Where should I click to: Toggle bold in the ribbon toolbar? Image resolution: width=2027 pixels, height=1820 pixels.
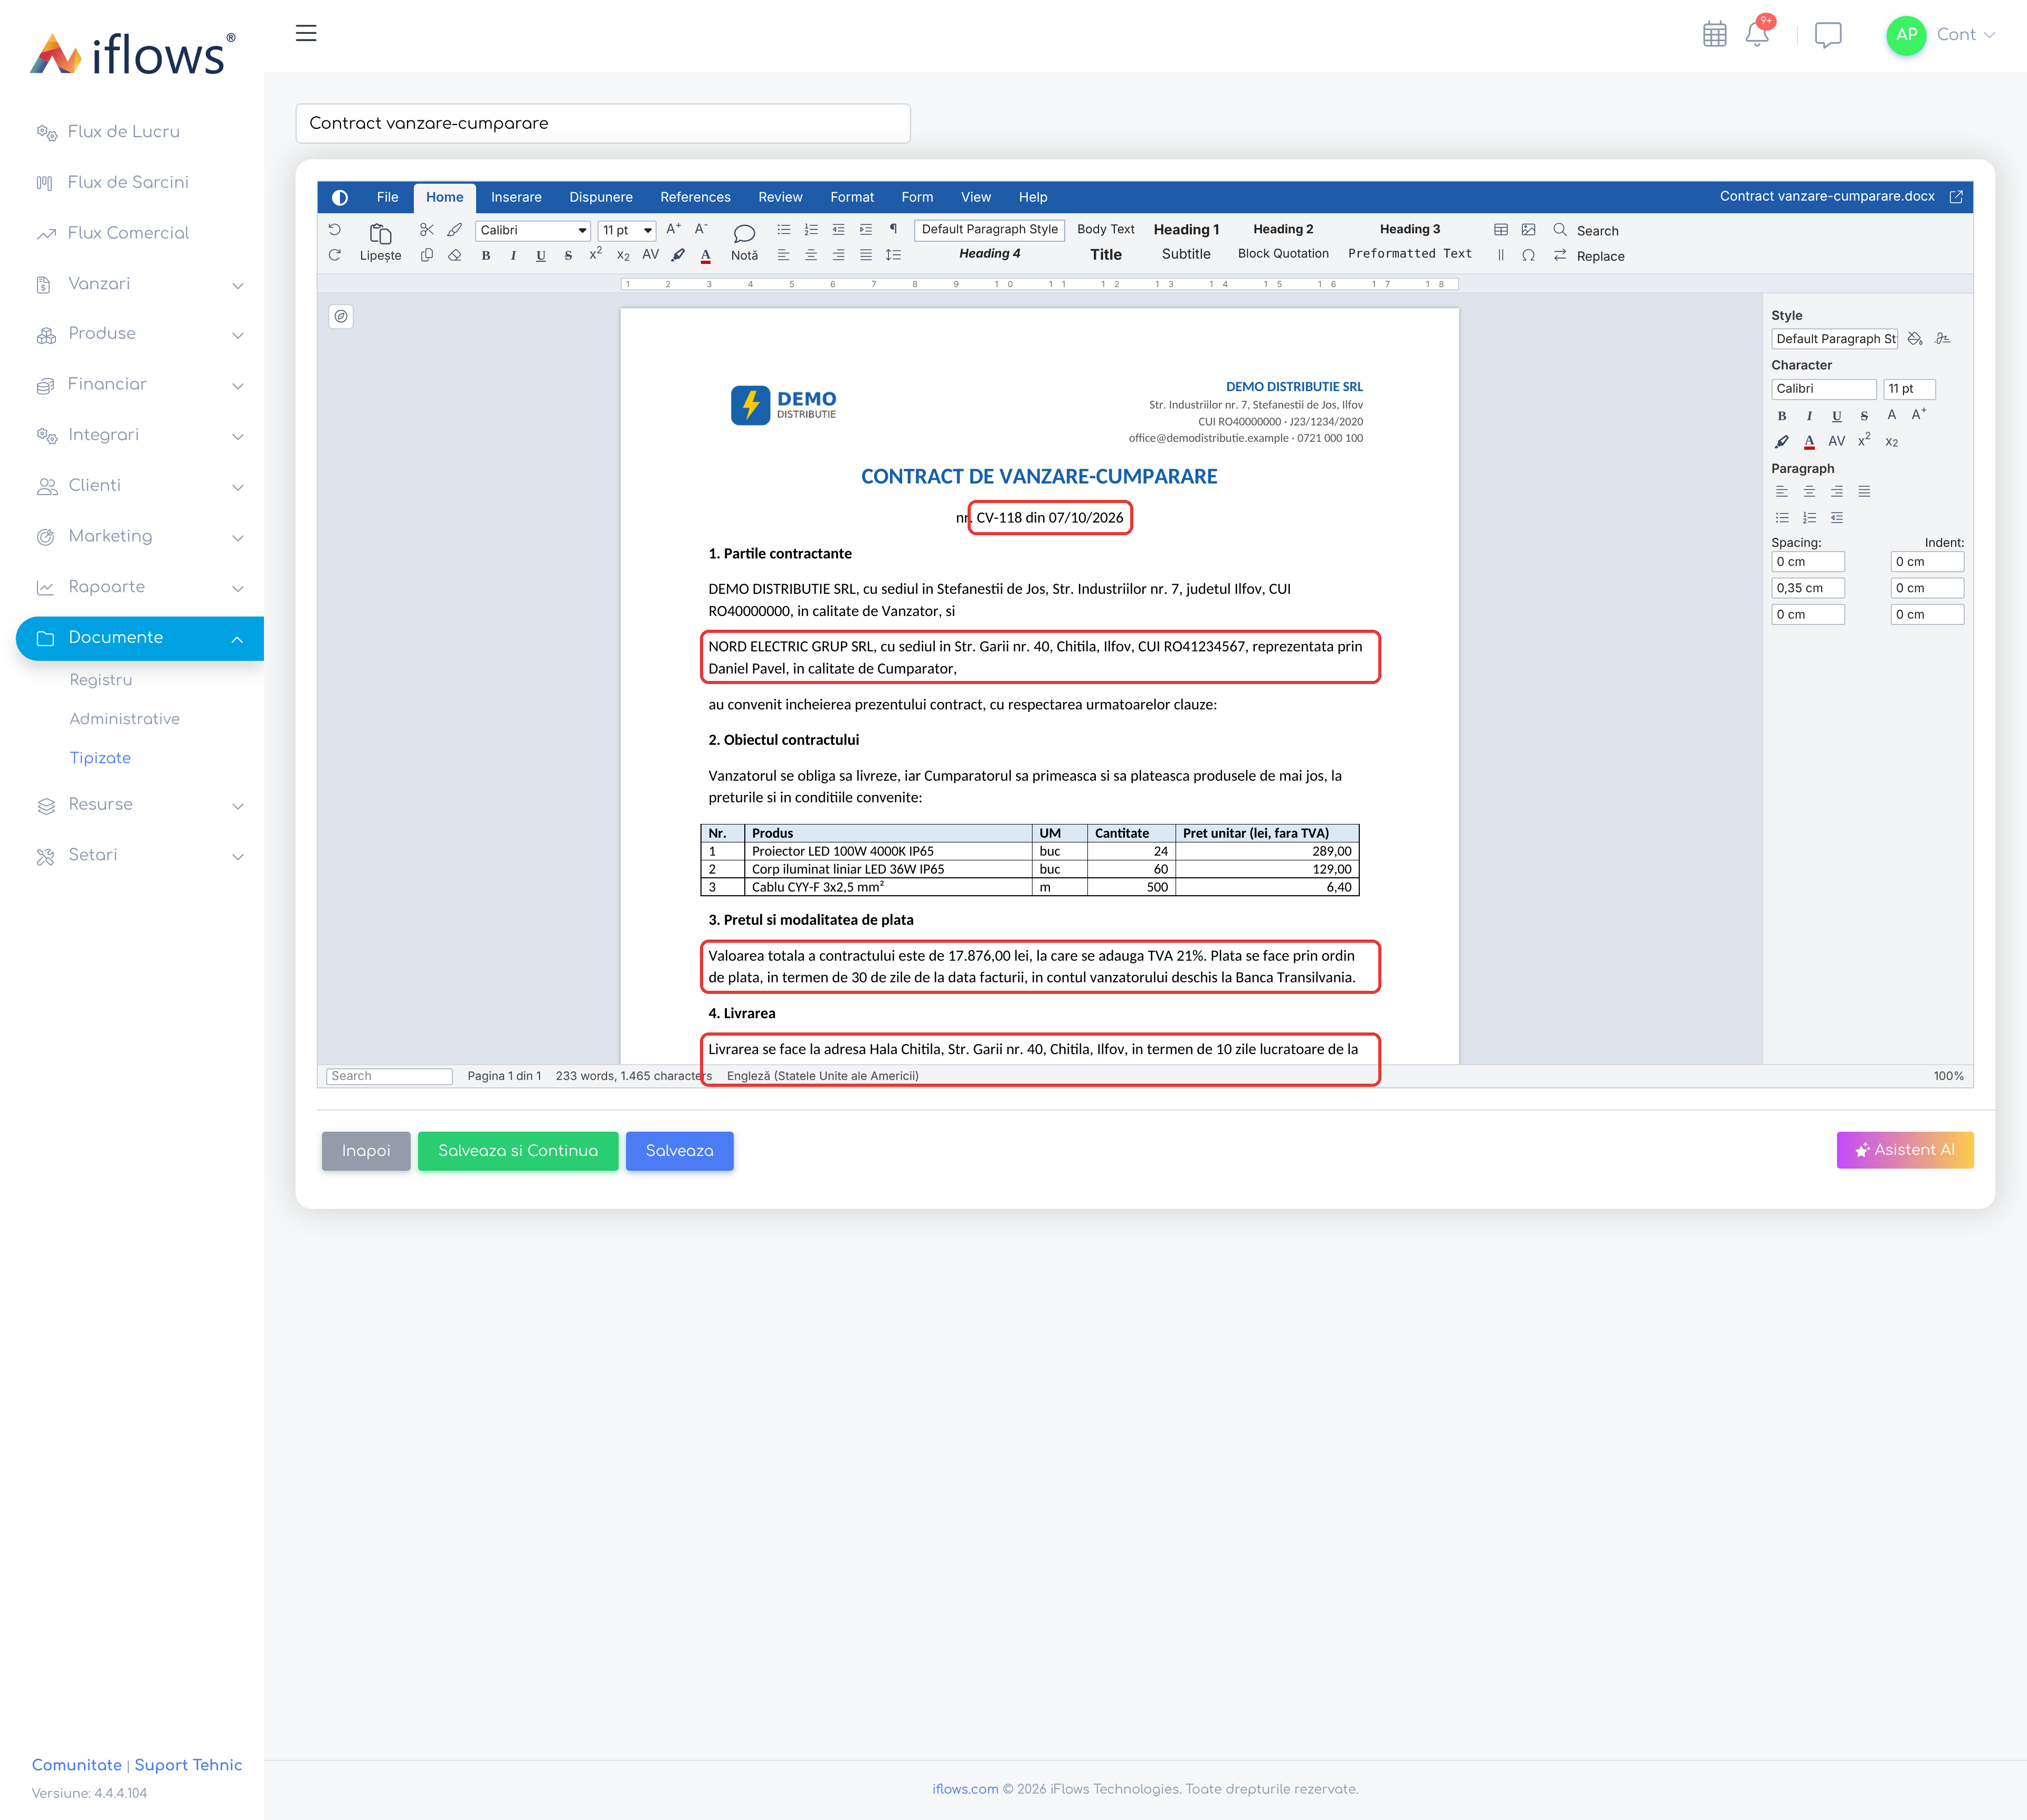pos(486,256)
